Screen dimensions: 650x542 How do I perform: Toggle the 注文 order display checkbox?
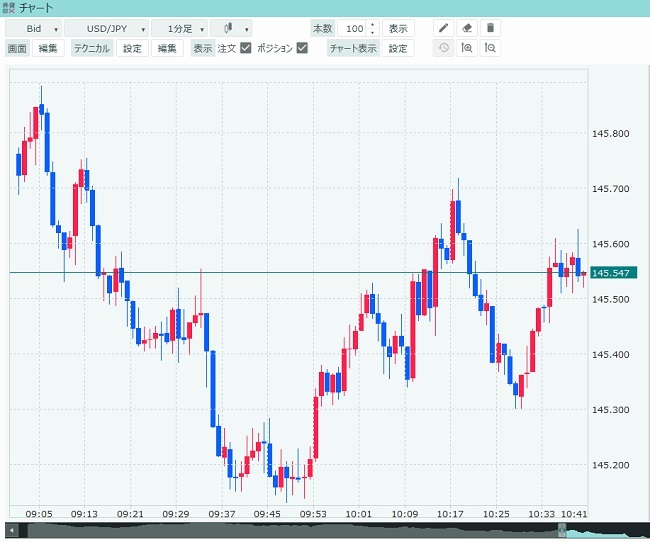pyautogui.click(x=246, y=48)
